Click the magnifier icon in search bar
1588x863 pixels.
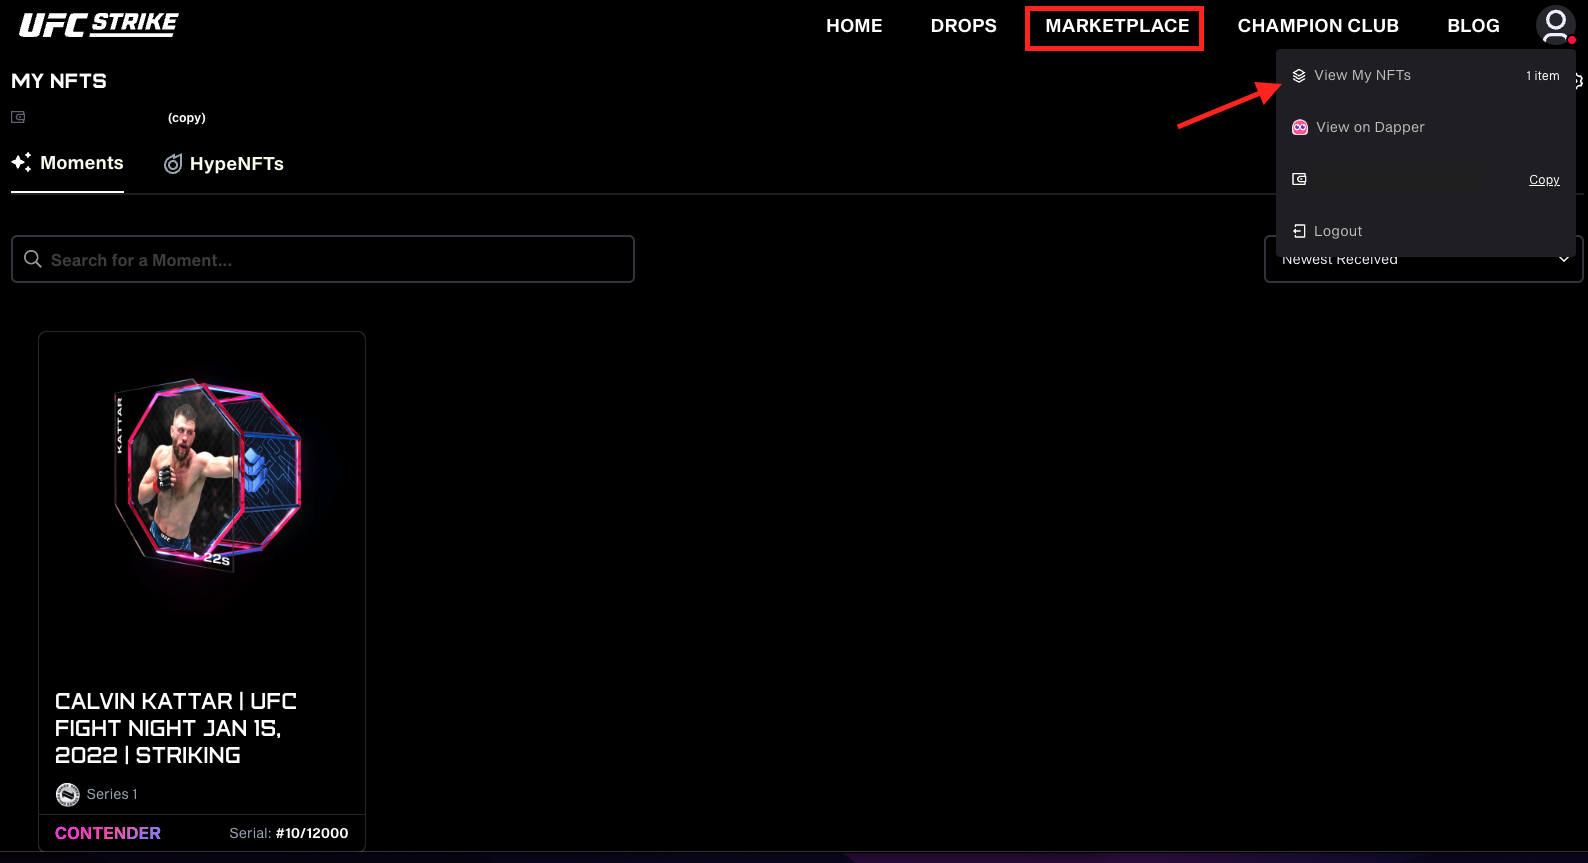click(33, 259)
